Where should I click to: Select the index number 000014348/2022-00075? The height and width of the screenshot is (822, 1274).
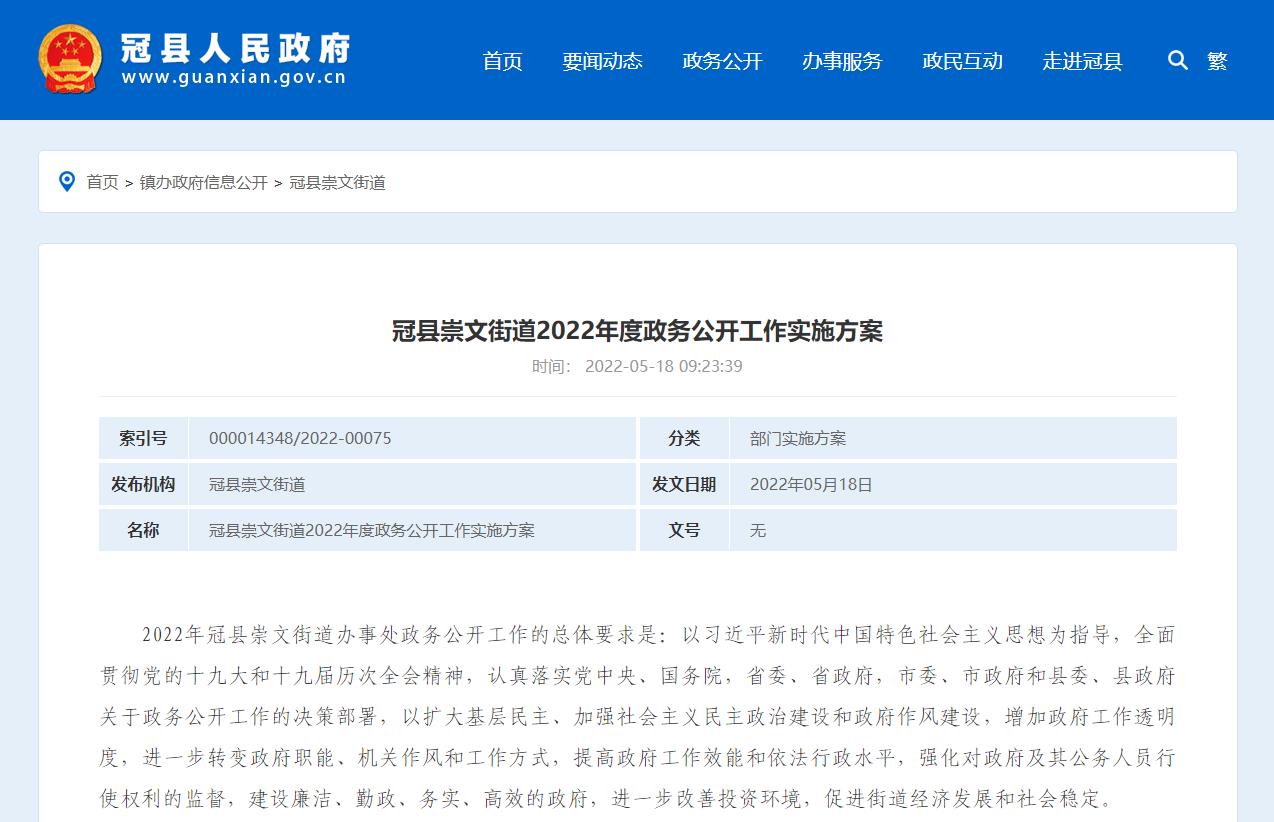(300, 438)
